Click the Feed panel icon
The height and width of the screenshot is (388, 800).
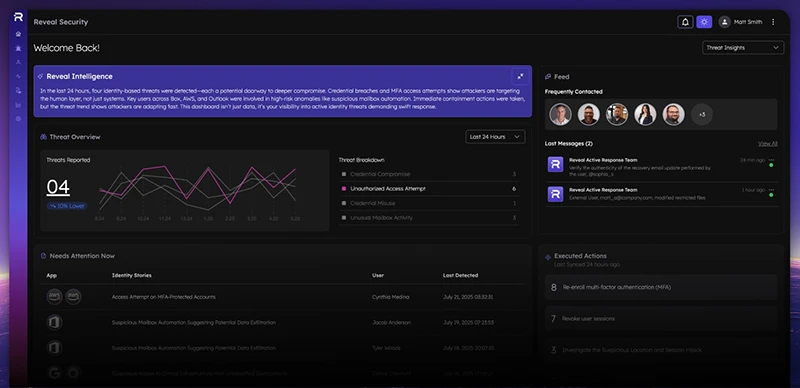click(x=548, y=77)
